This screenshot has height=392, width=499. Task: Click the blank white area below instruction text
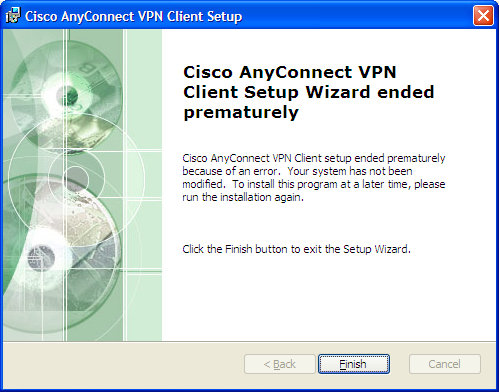328,297
